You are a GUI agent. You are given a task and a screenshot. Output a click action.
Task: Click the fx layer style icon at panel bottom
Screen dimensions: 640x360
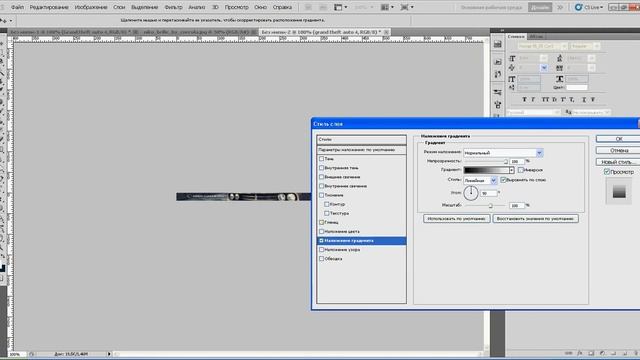580,353
